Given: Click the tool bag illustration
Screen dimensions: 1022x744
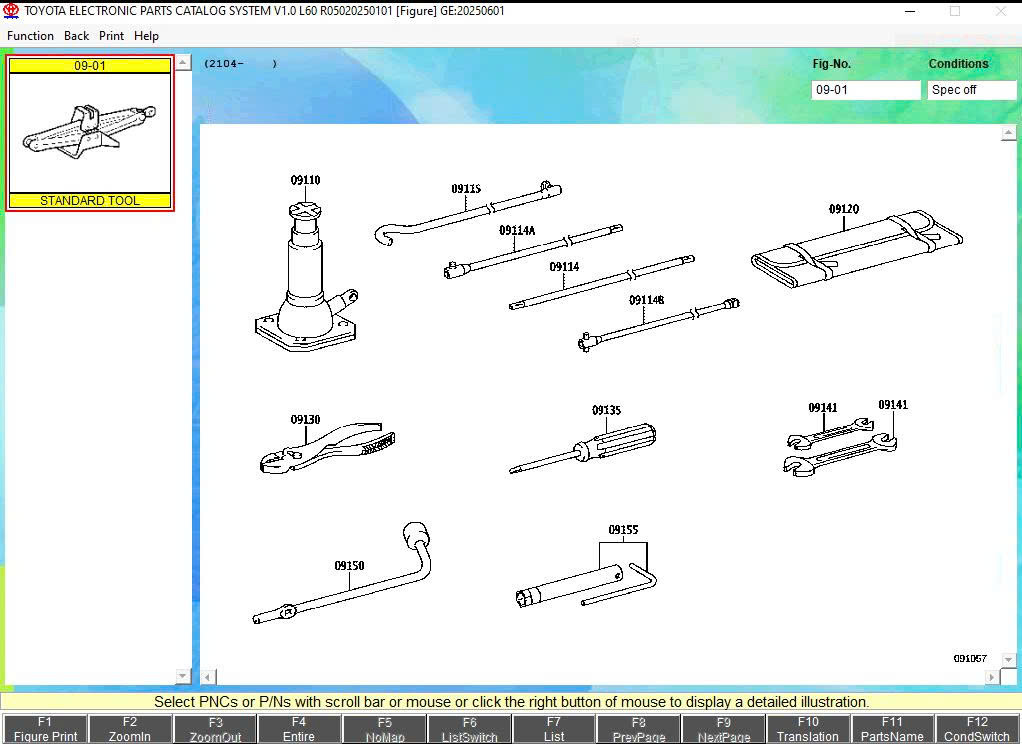Looking at the screenshot, I should (x=856, y=250).
